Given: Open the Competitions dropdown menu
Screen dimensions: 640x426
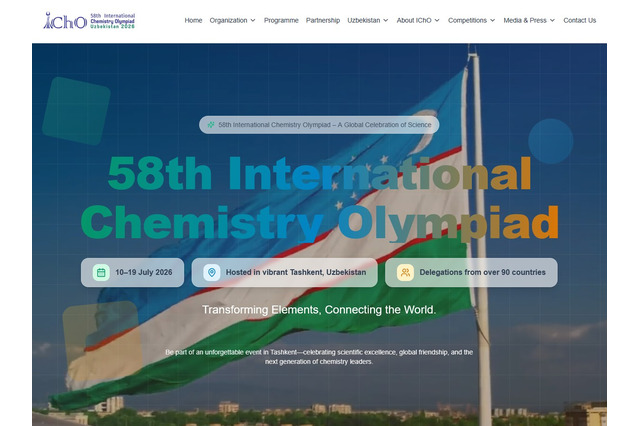Looking at the screenshot, I should click(x=472, y=20).
